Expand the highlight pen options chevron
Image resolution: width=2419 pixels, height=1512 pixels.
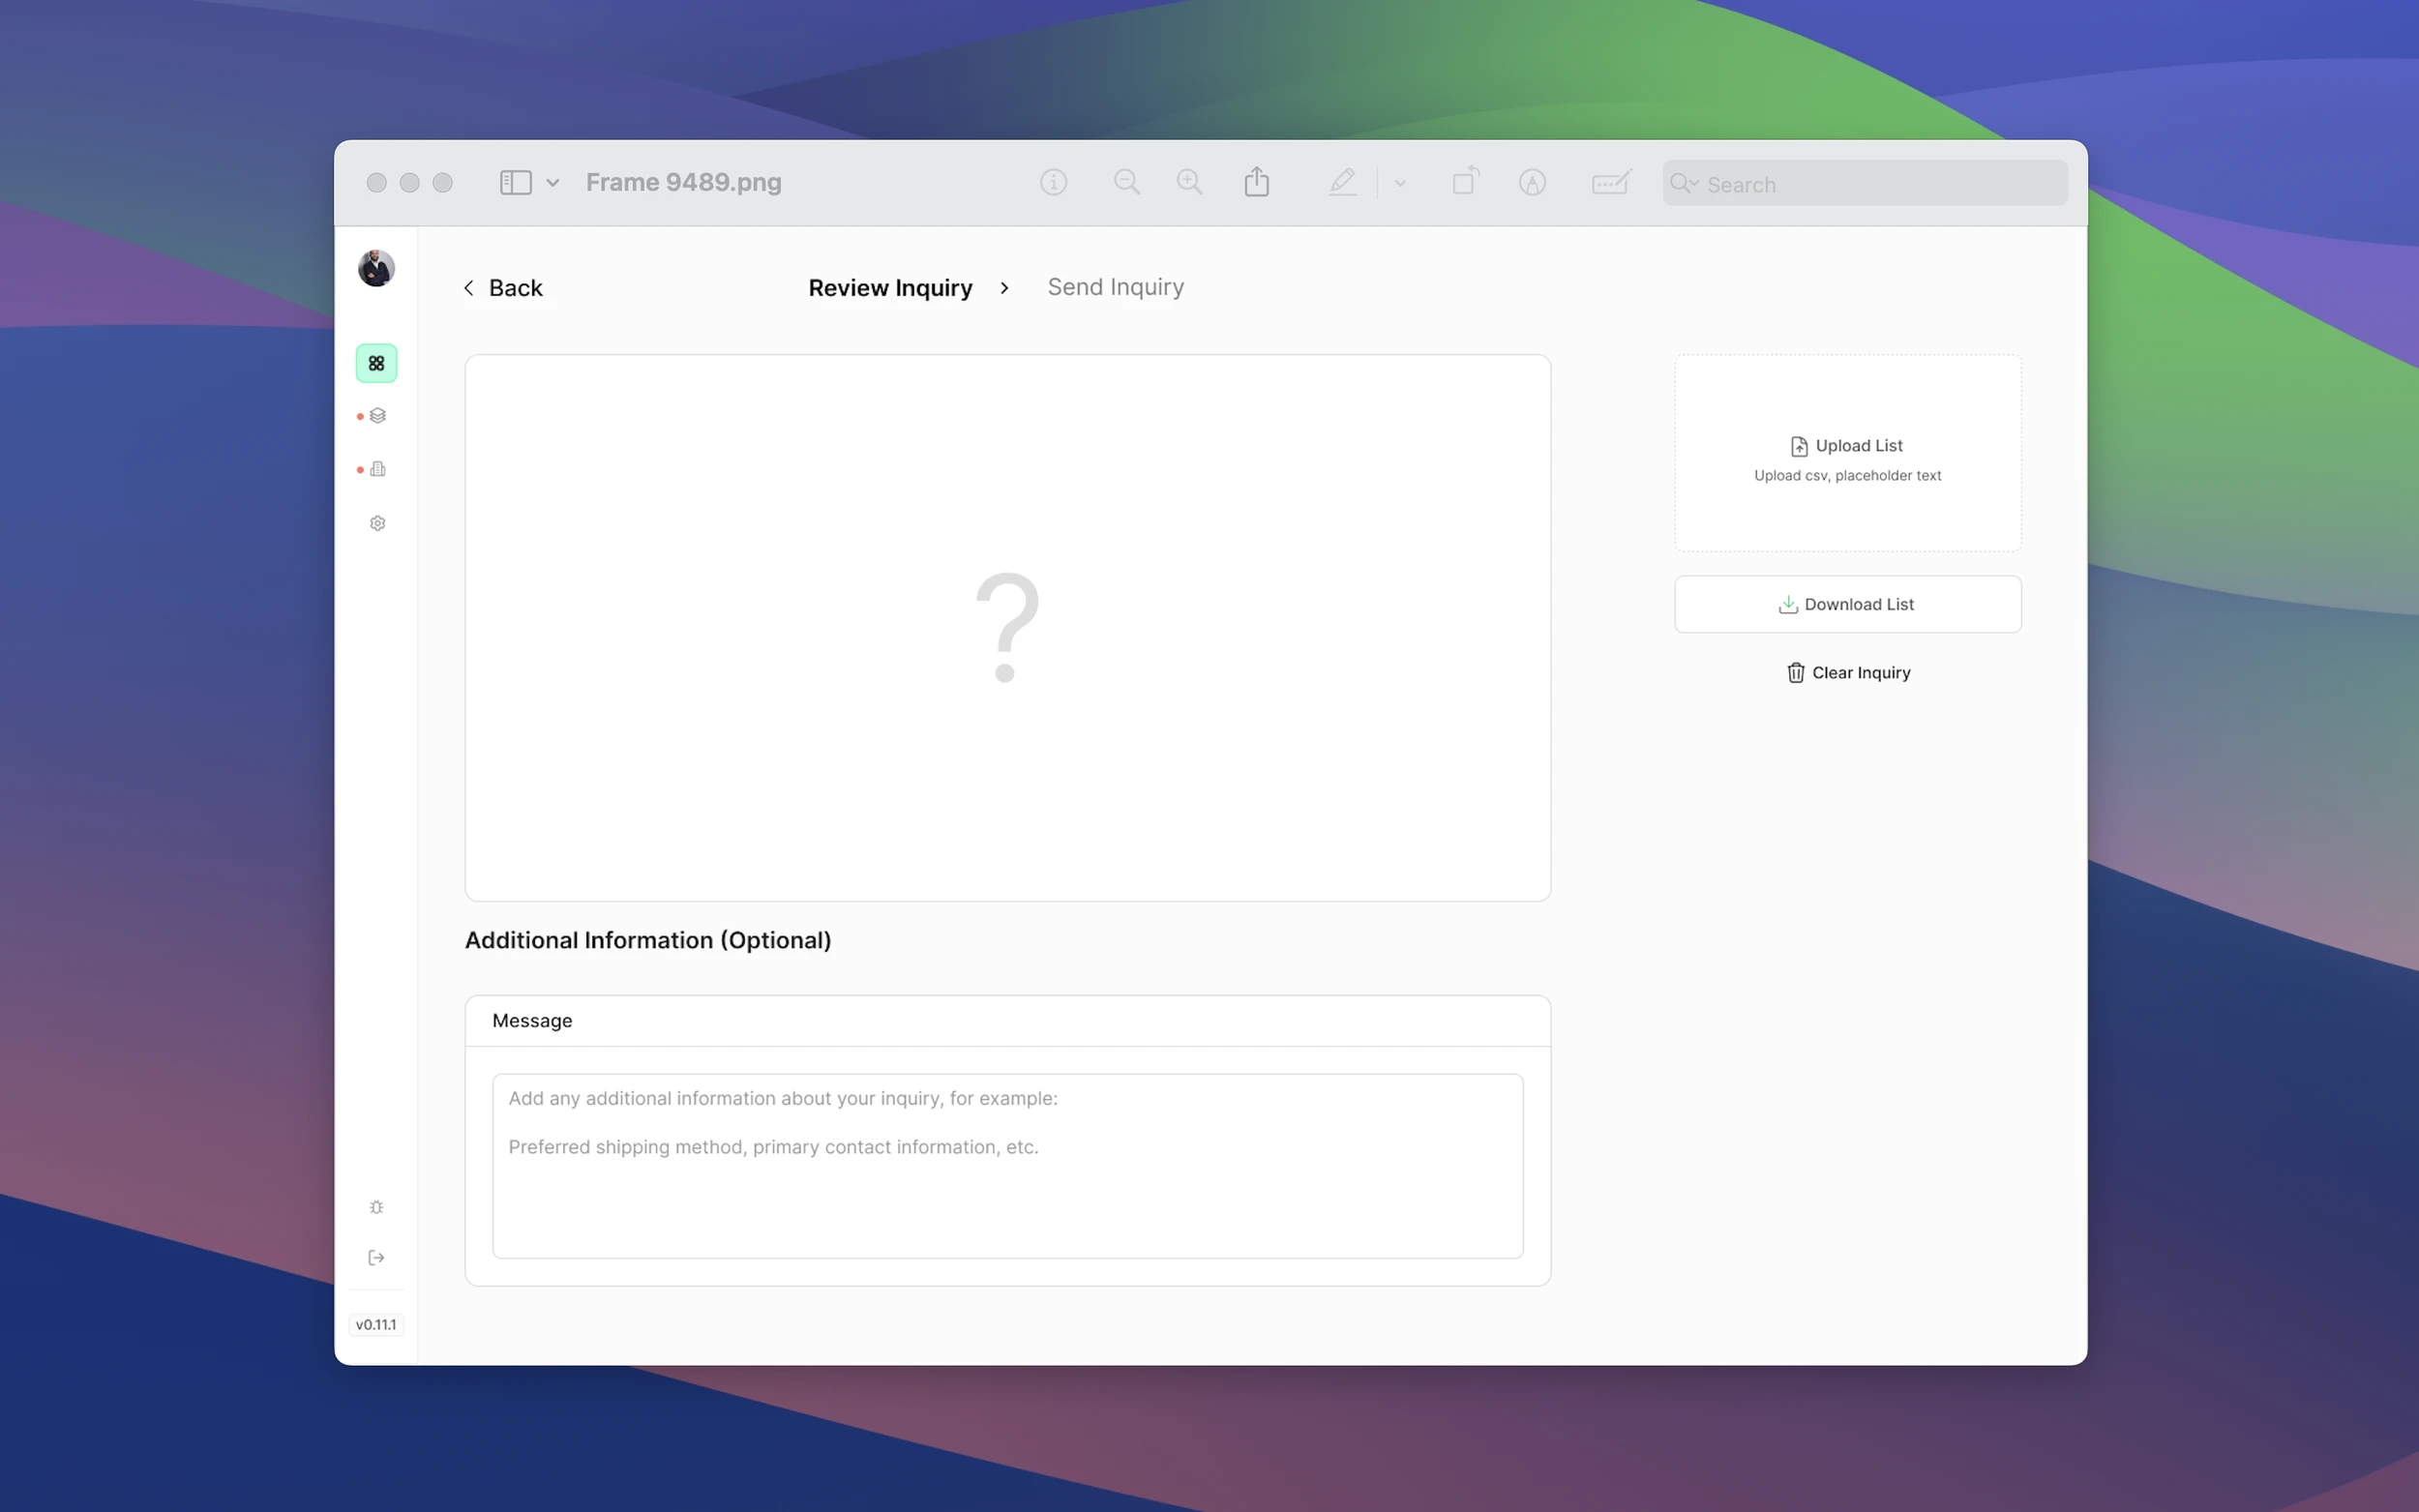(x=1400, y=183)
